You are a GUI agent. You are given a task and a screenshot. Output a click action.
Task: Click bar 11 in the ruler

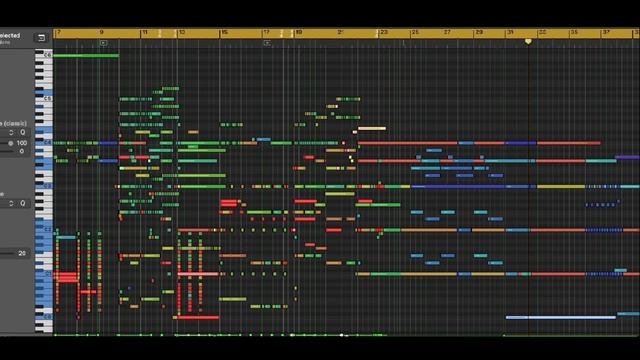point(144,32)
